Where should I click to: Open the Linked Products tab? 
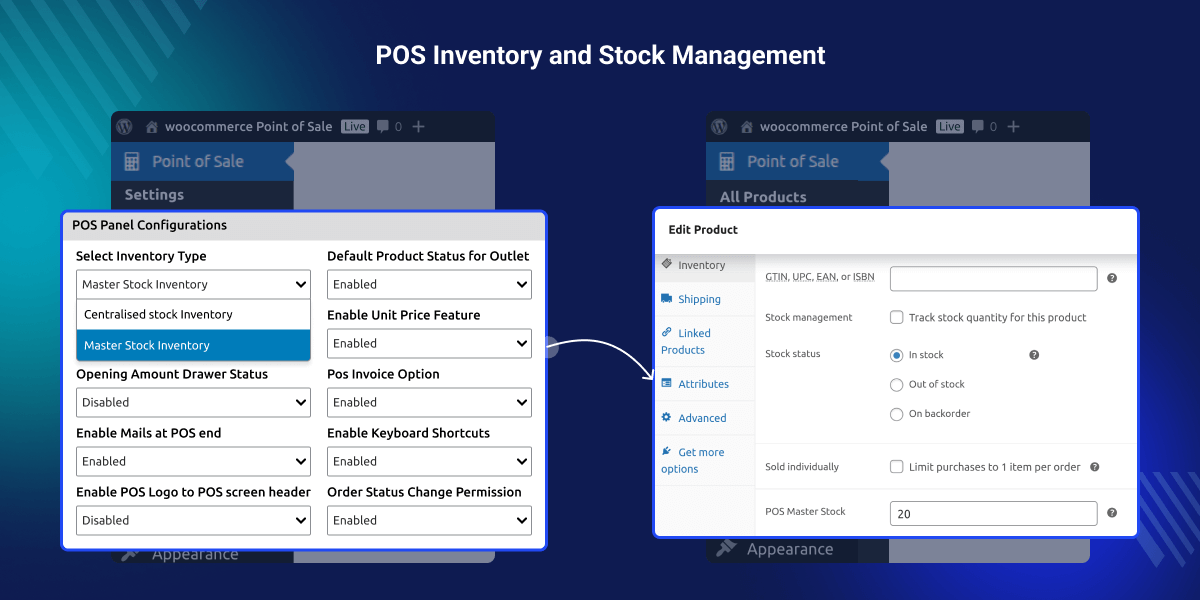tap(705, 341)
